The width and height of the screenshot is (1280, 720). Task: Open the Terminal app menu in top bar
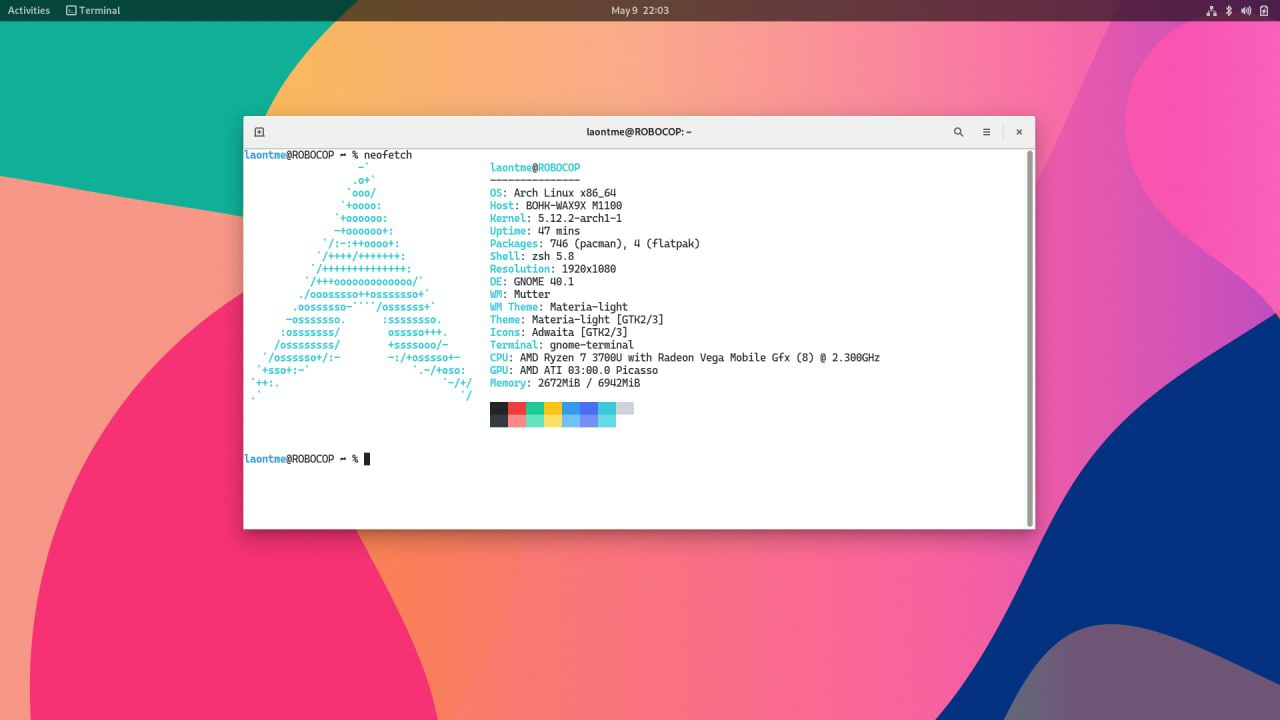click(93, 10)
